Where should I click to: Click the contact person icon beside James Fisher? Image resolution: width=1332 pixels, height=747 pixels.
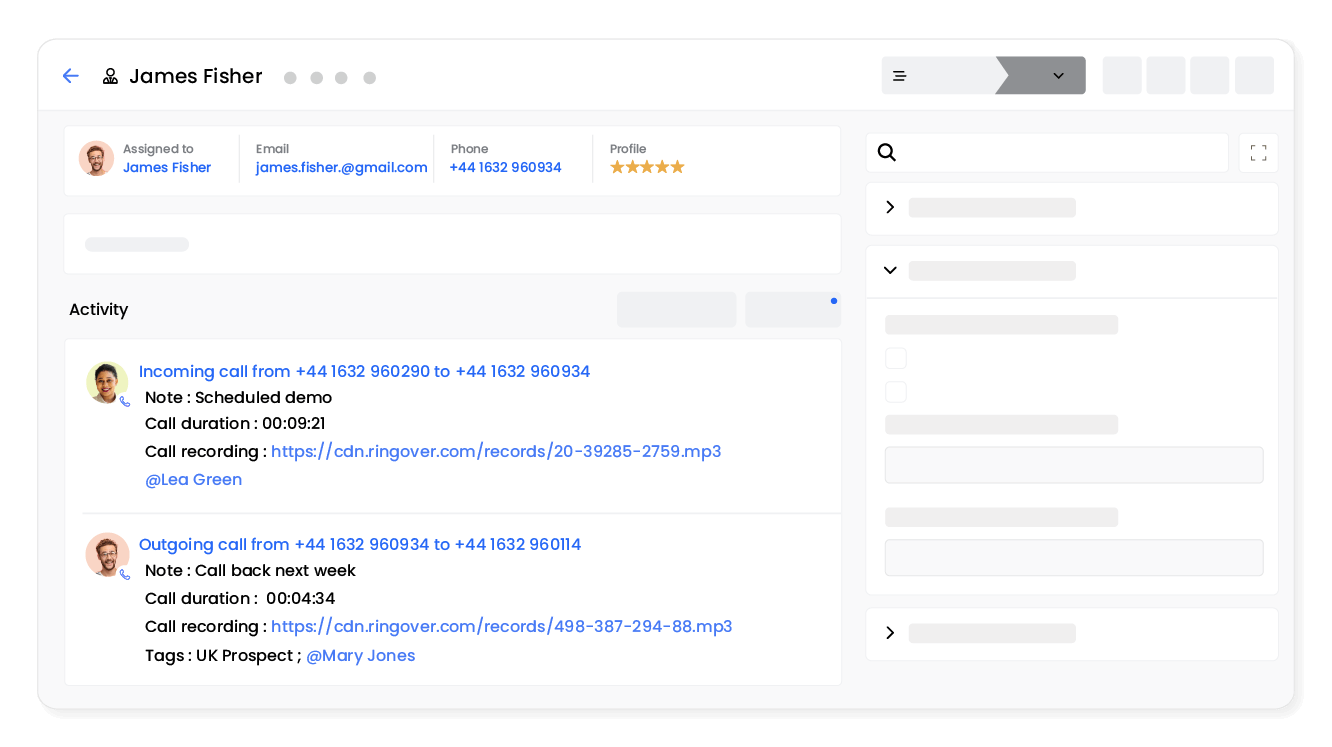point(111,76)
